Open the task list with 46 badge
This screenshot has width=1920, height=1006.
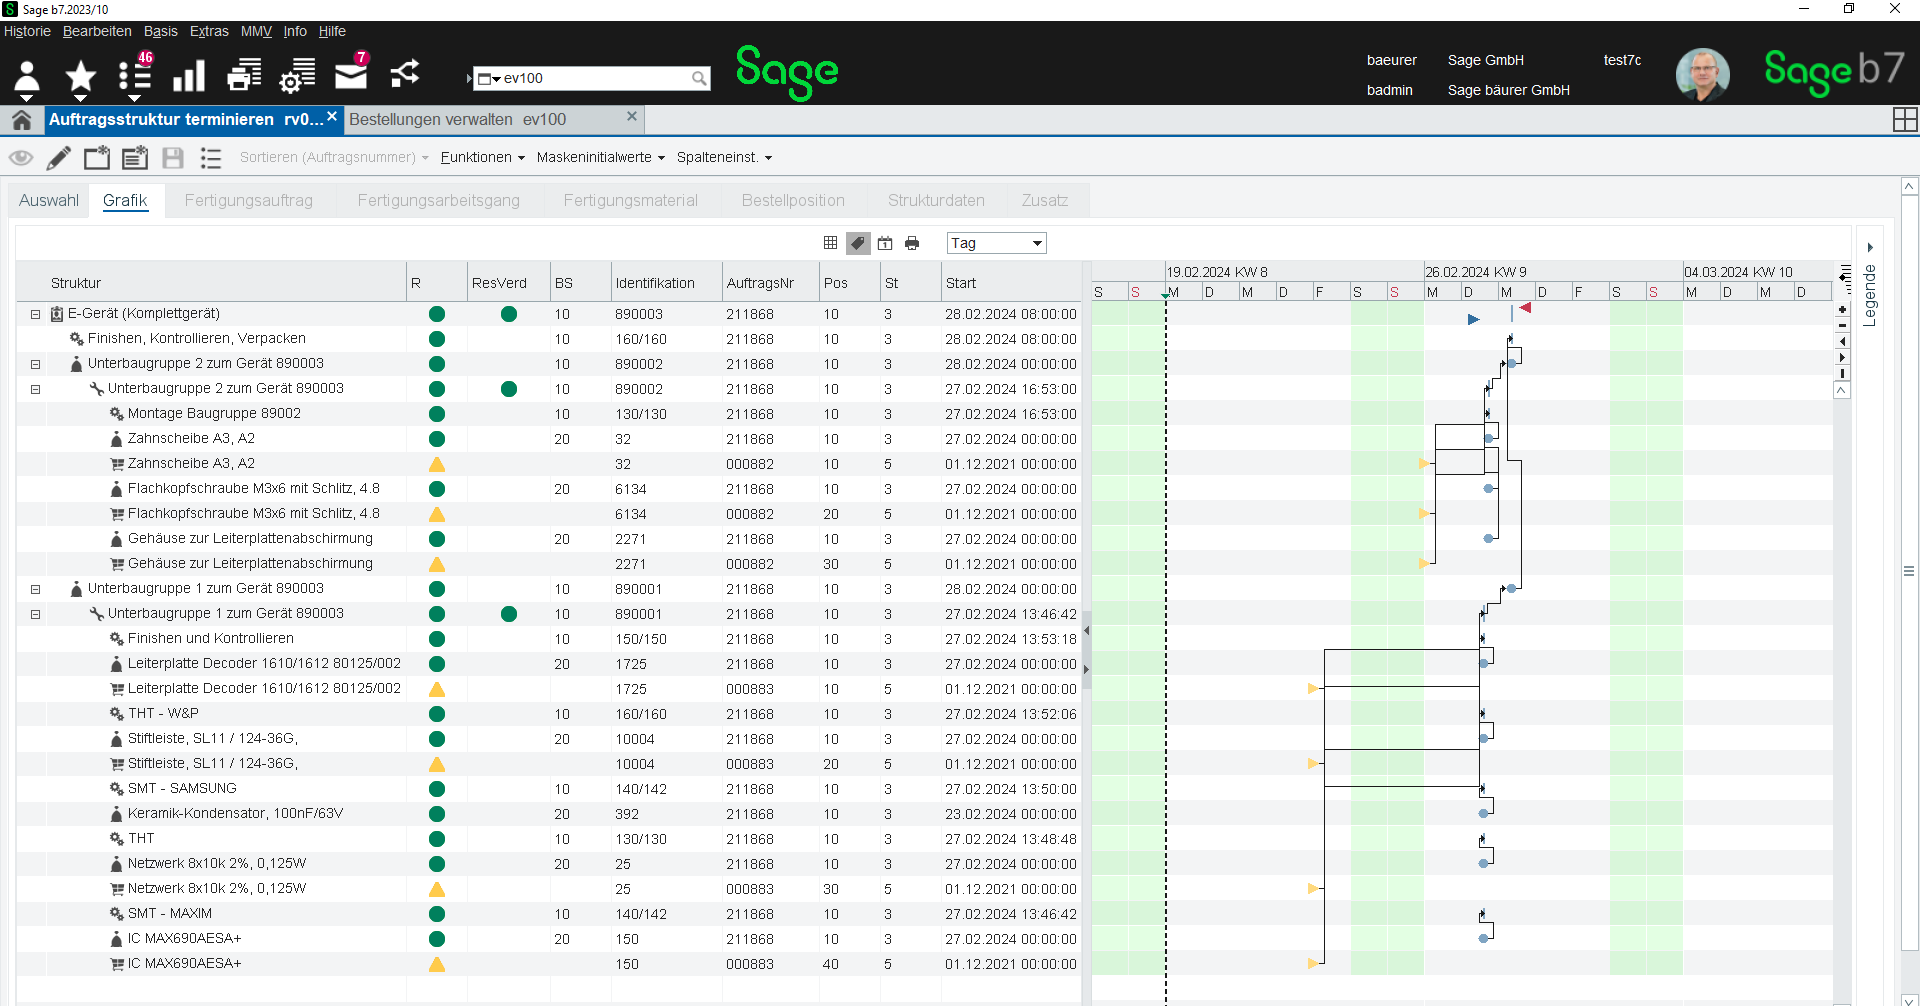point(134,77)
